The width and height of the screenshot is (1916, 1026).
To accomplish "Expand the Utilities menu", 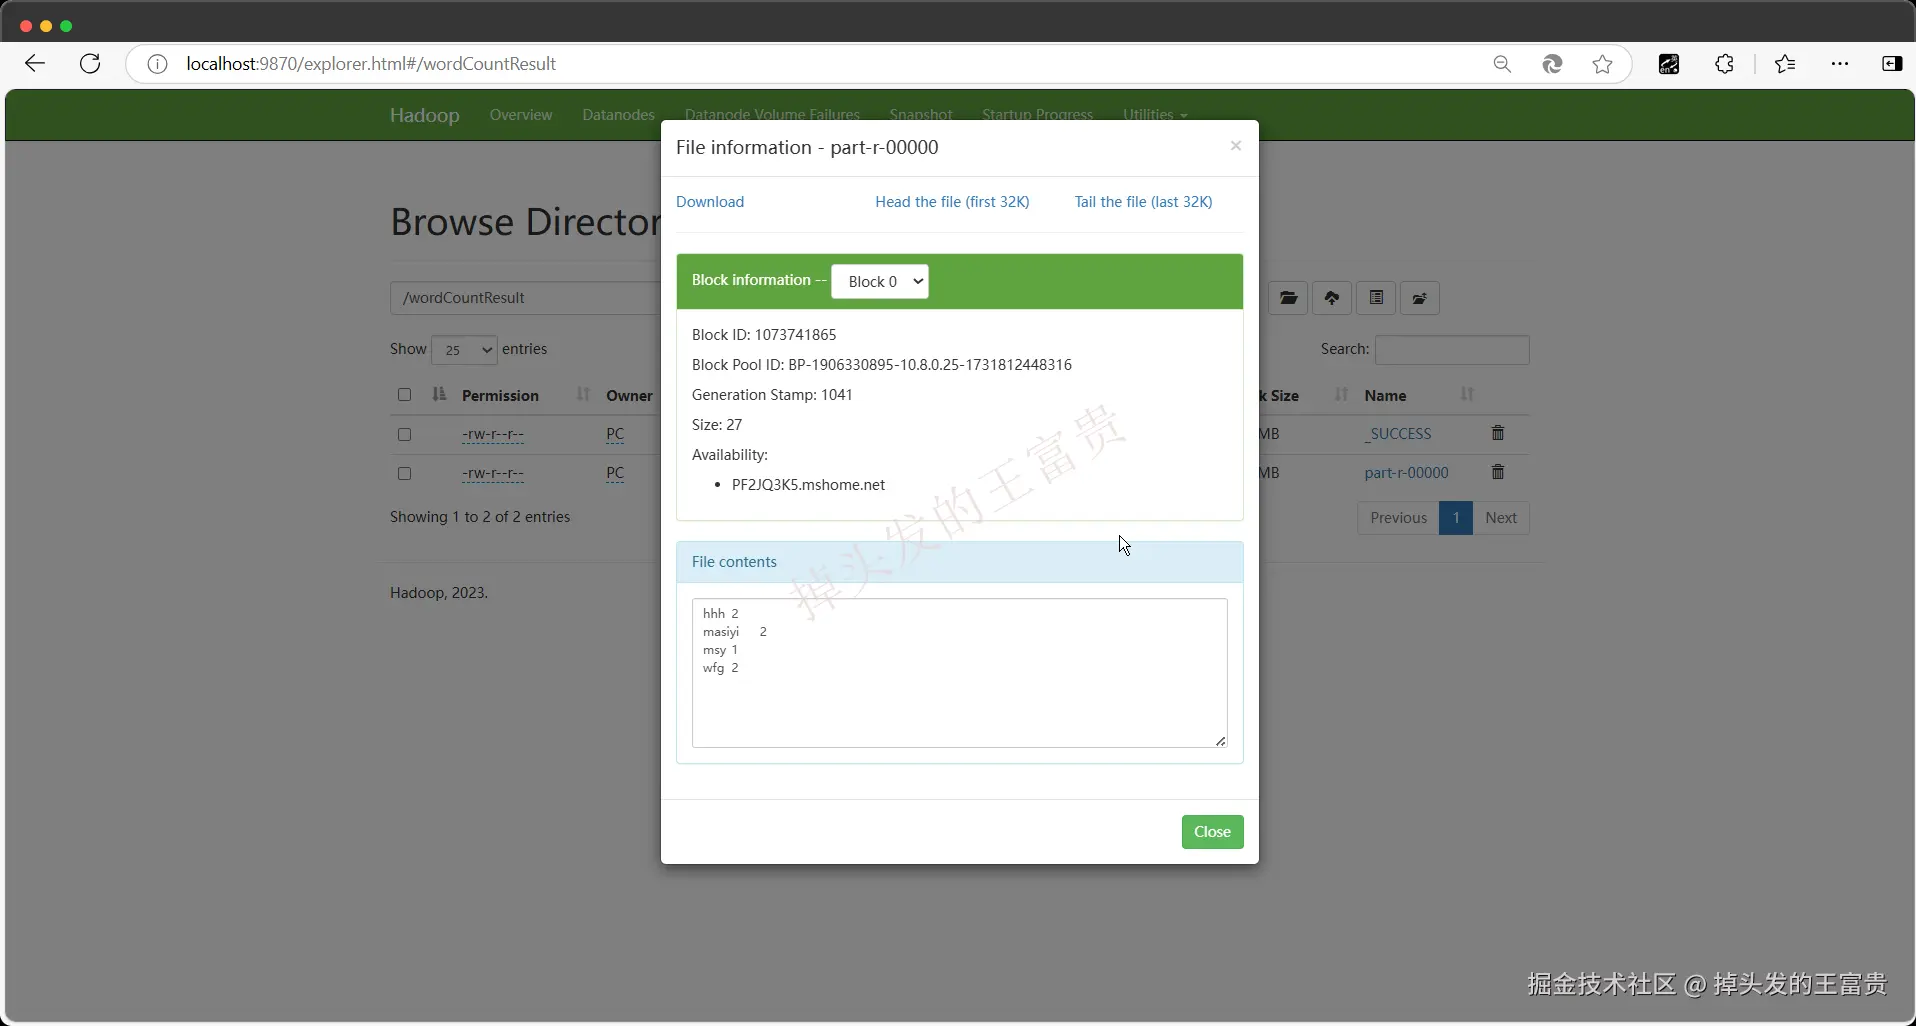I will click(1155, 115).
